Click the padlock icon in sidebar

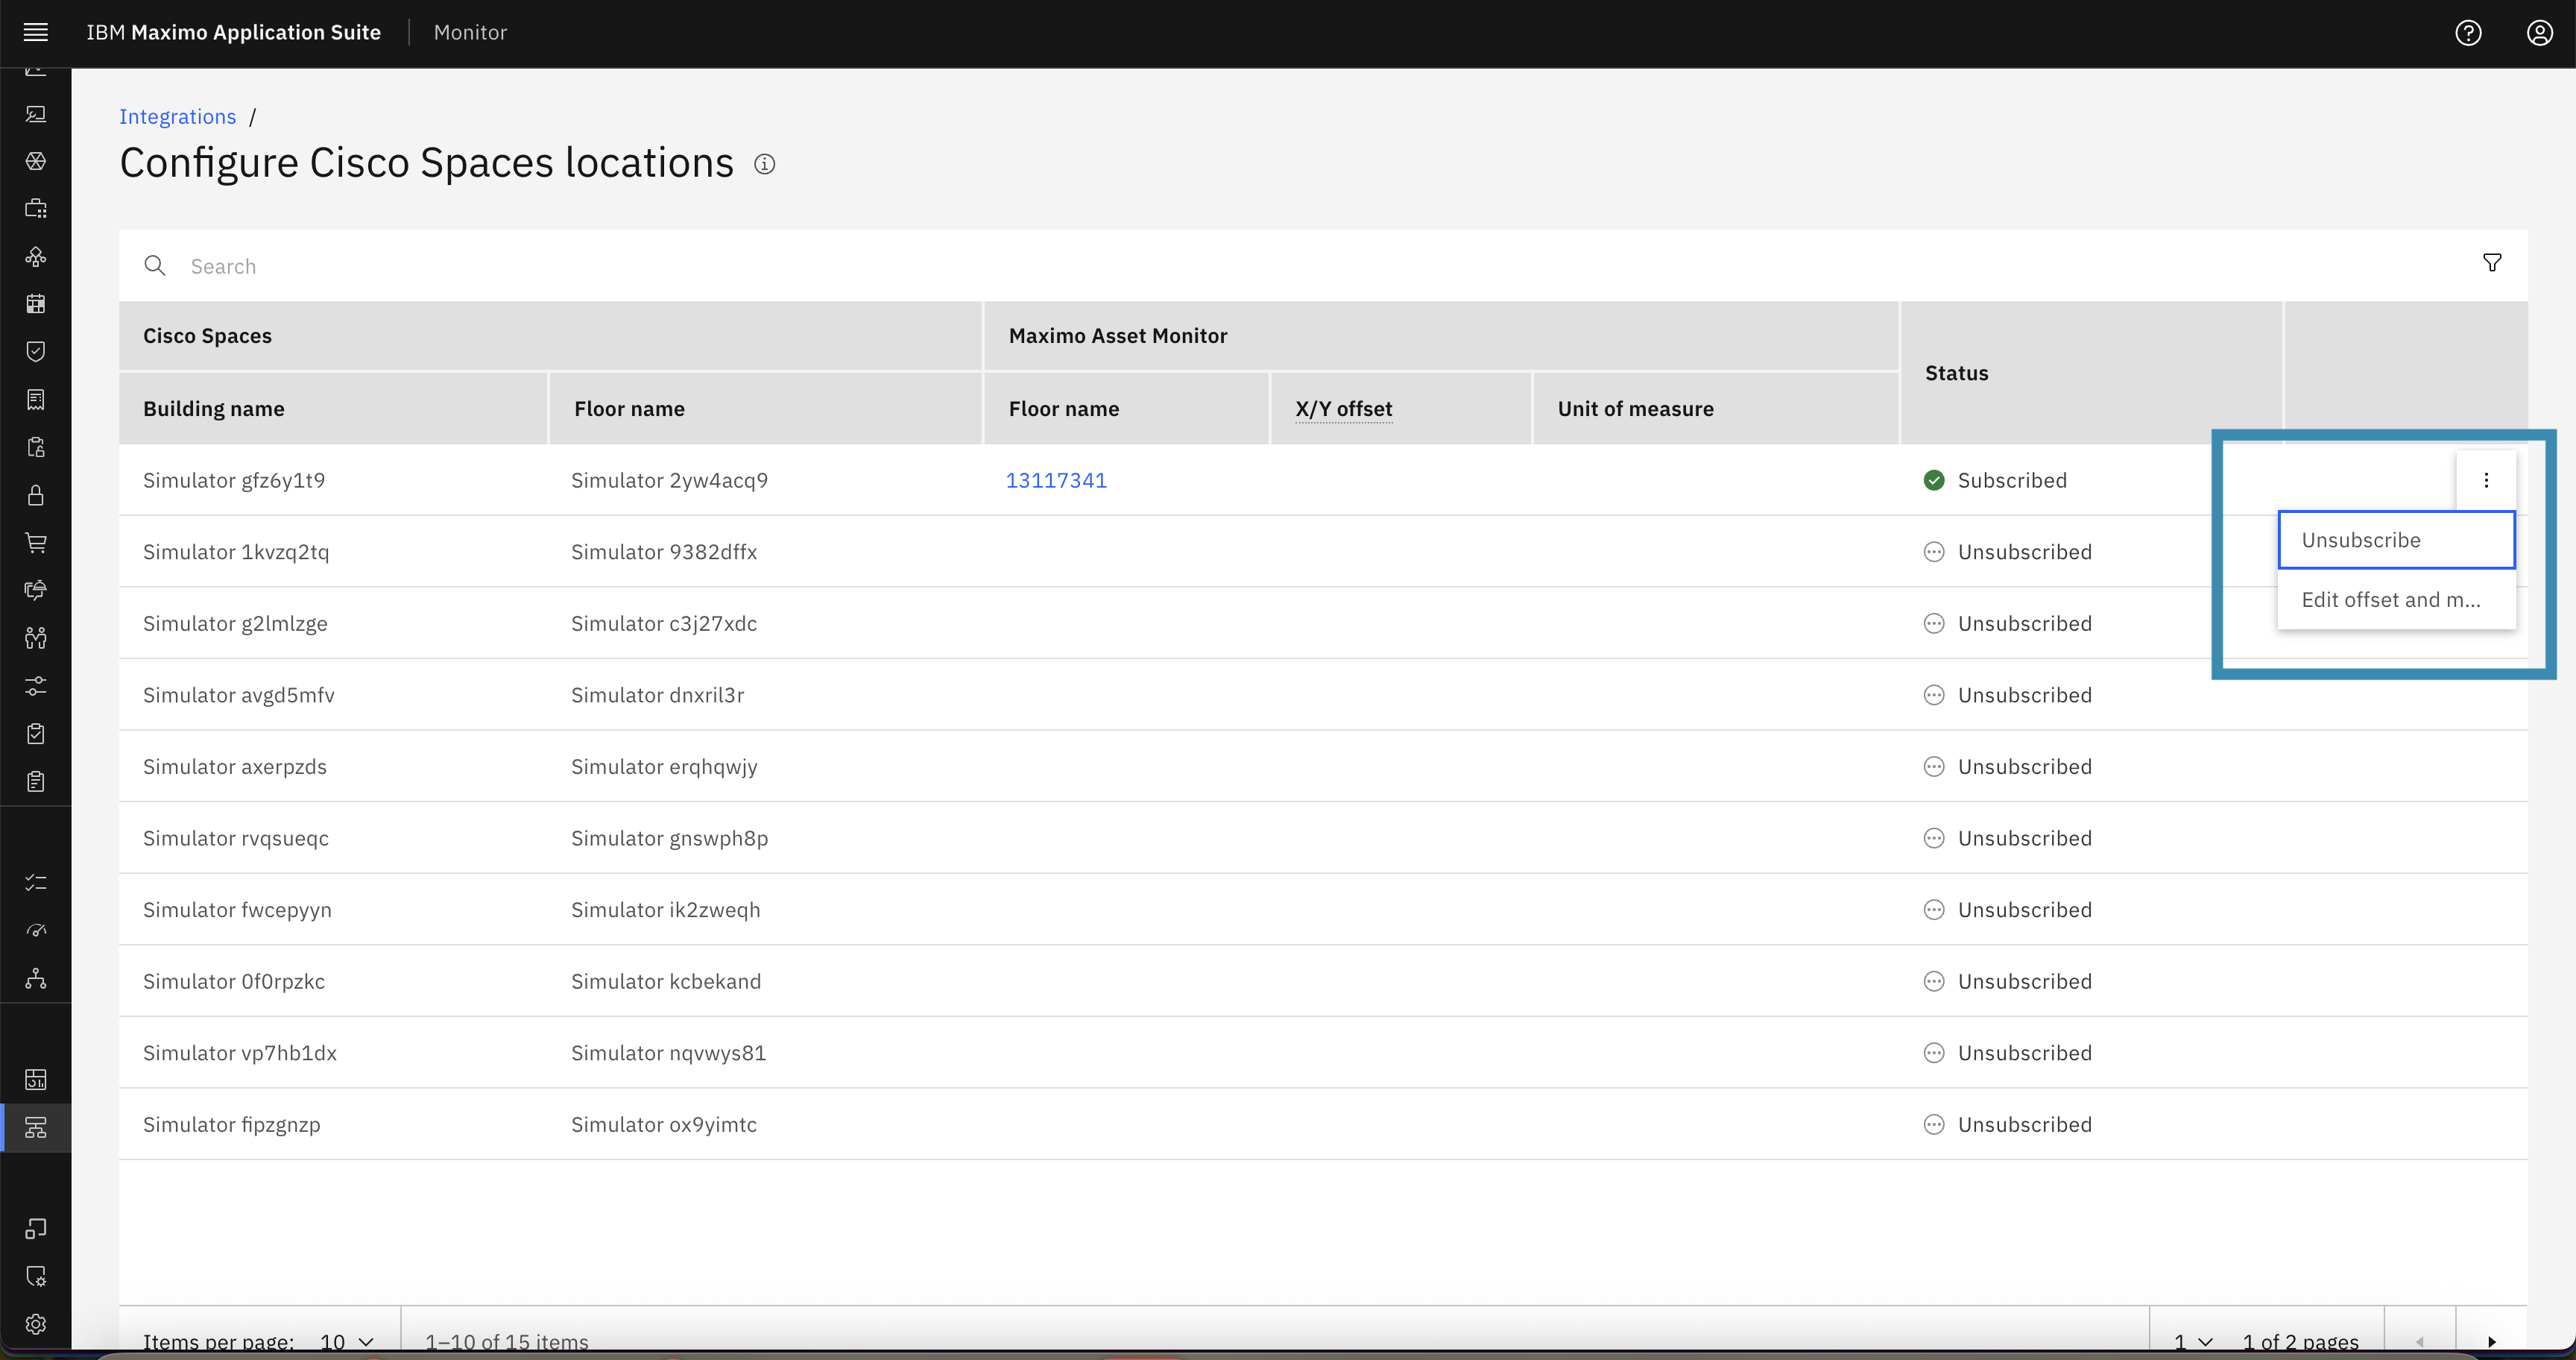tap(36, 495)
